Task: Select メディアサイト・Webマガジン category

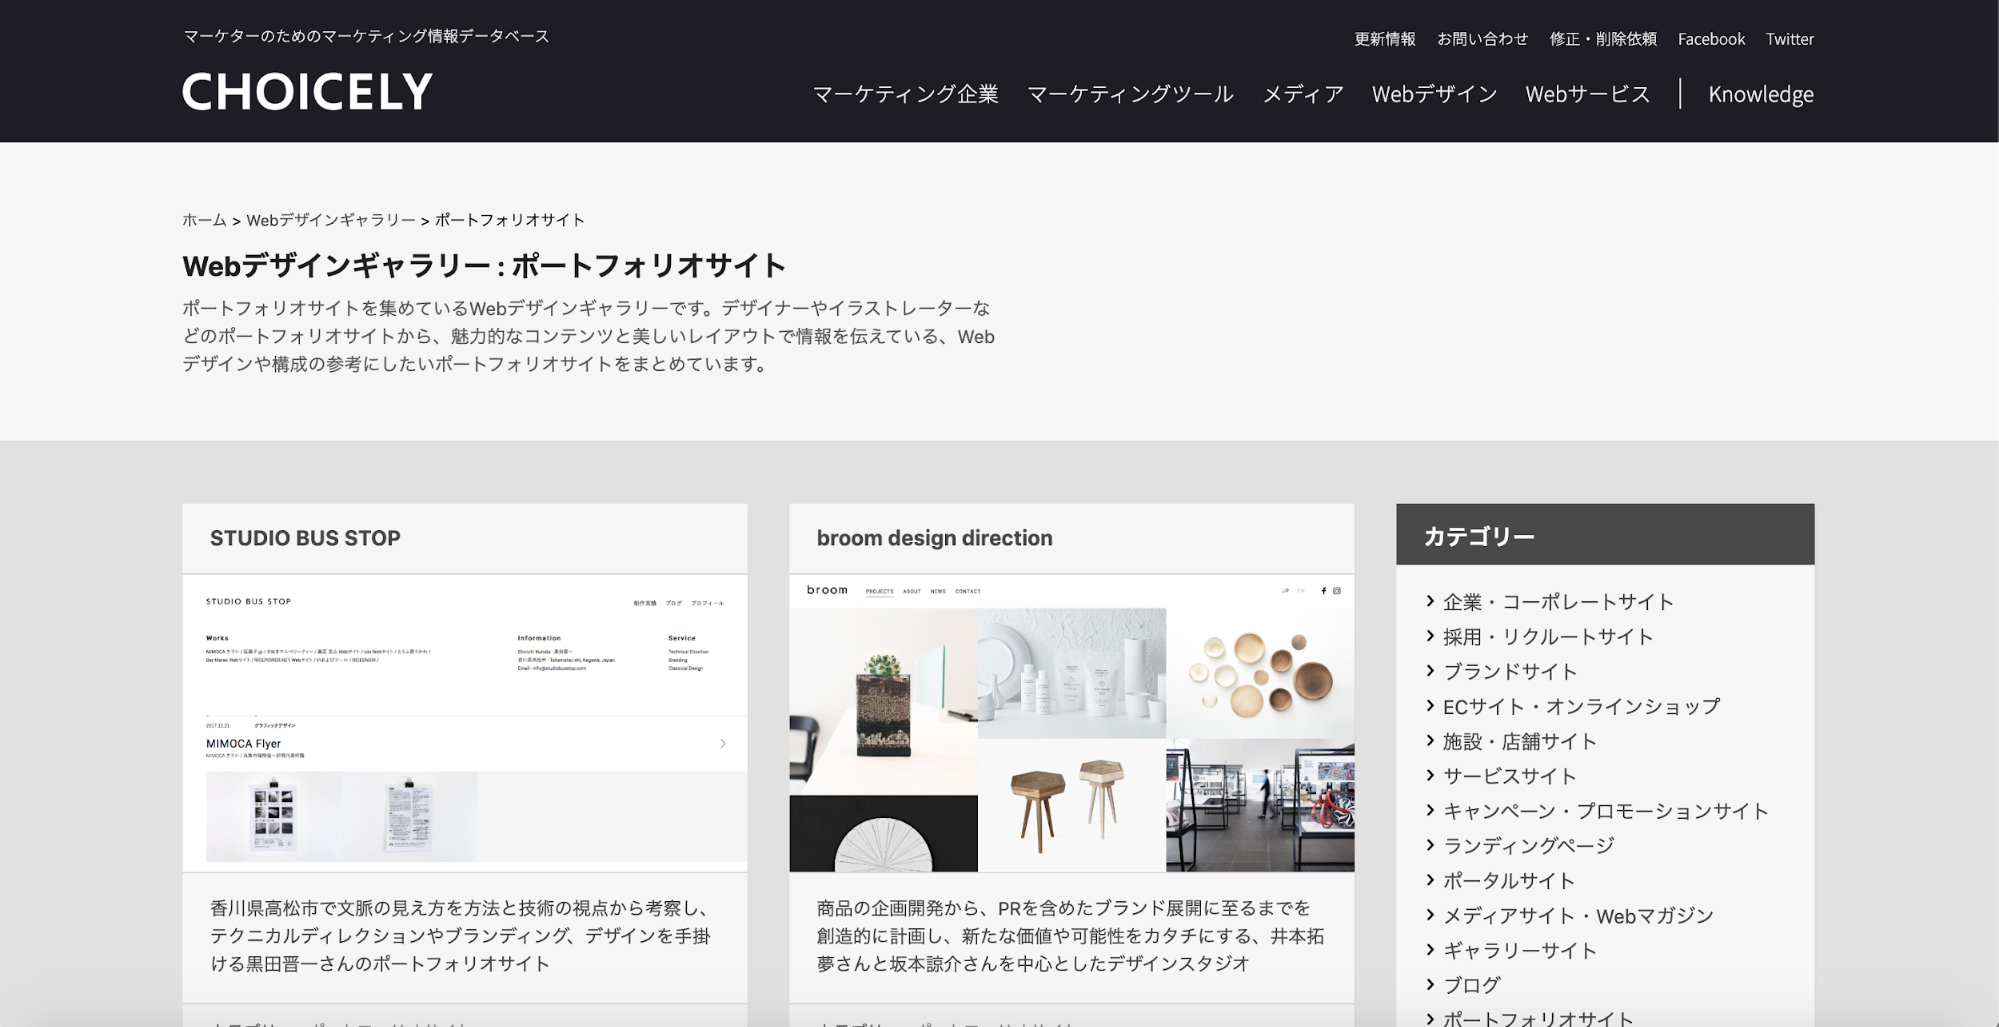Action: 1578,916
